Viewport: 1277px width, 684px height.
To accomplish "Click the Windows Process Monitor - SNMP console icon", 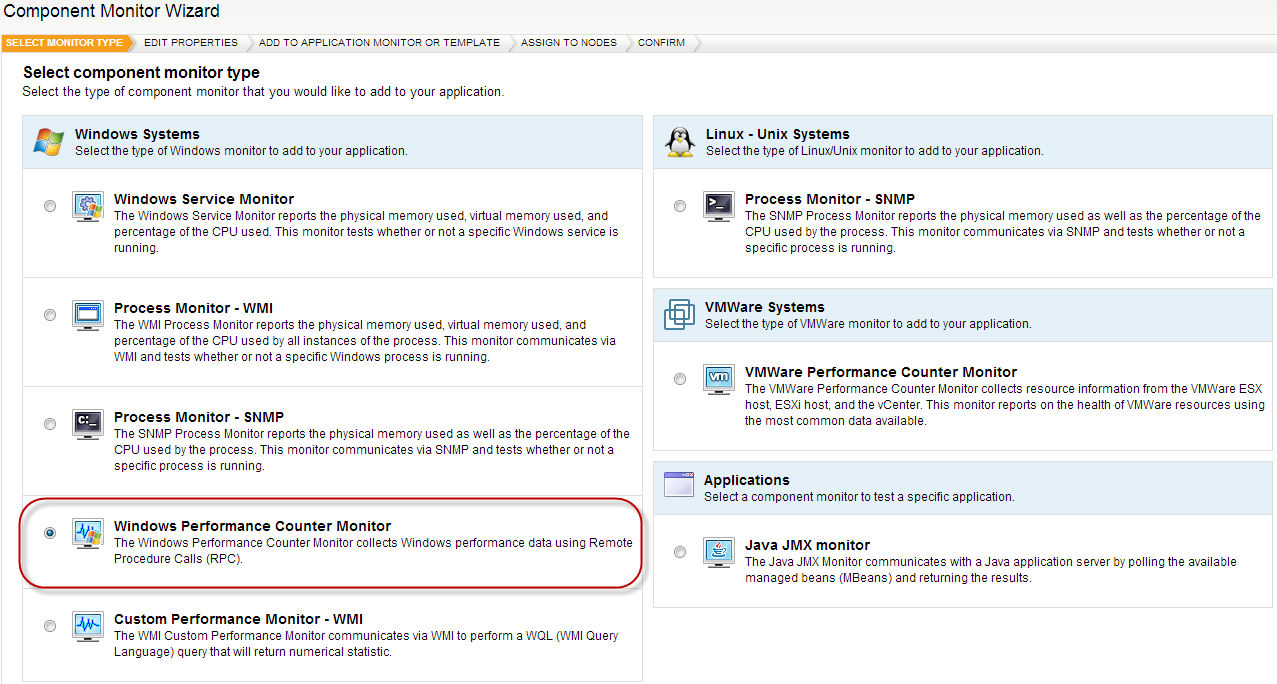I will tap(88, 424).
